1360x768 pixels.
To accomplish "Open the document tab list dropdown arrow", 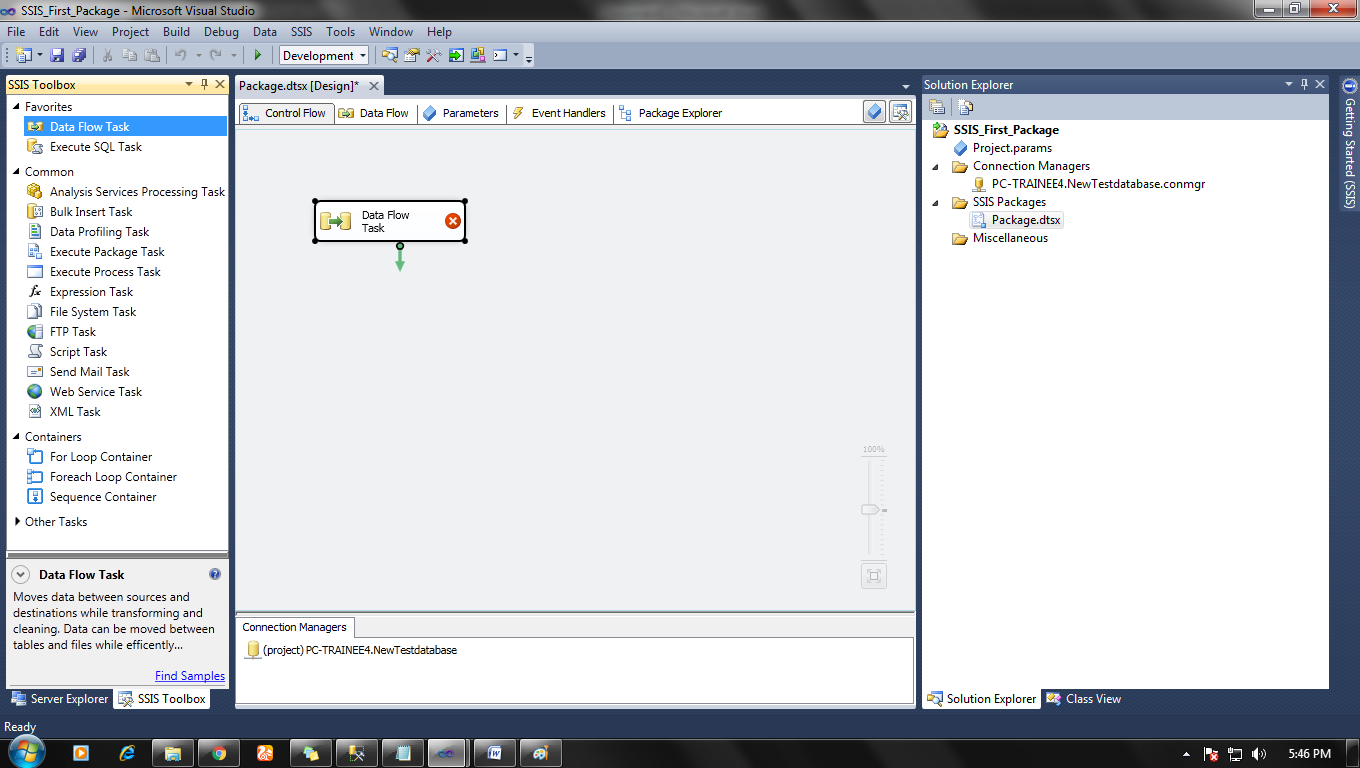I will 906,87.
